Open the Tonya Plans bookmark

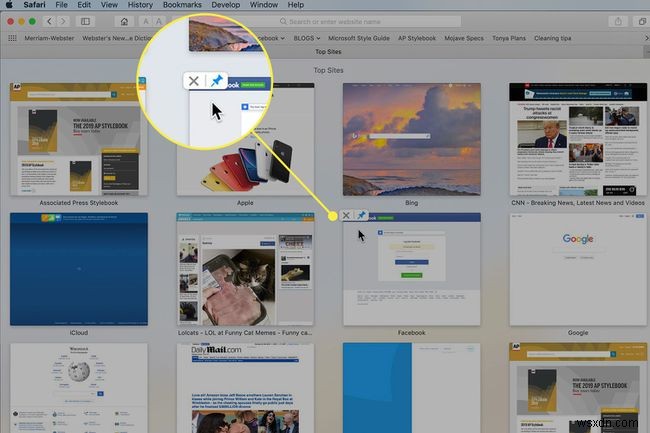click(x=509, y=38)
